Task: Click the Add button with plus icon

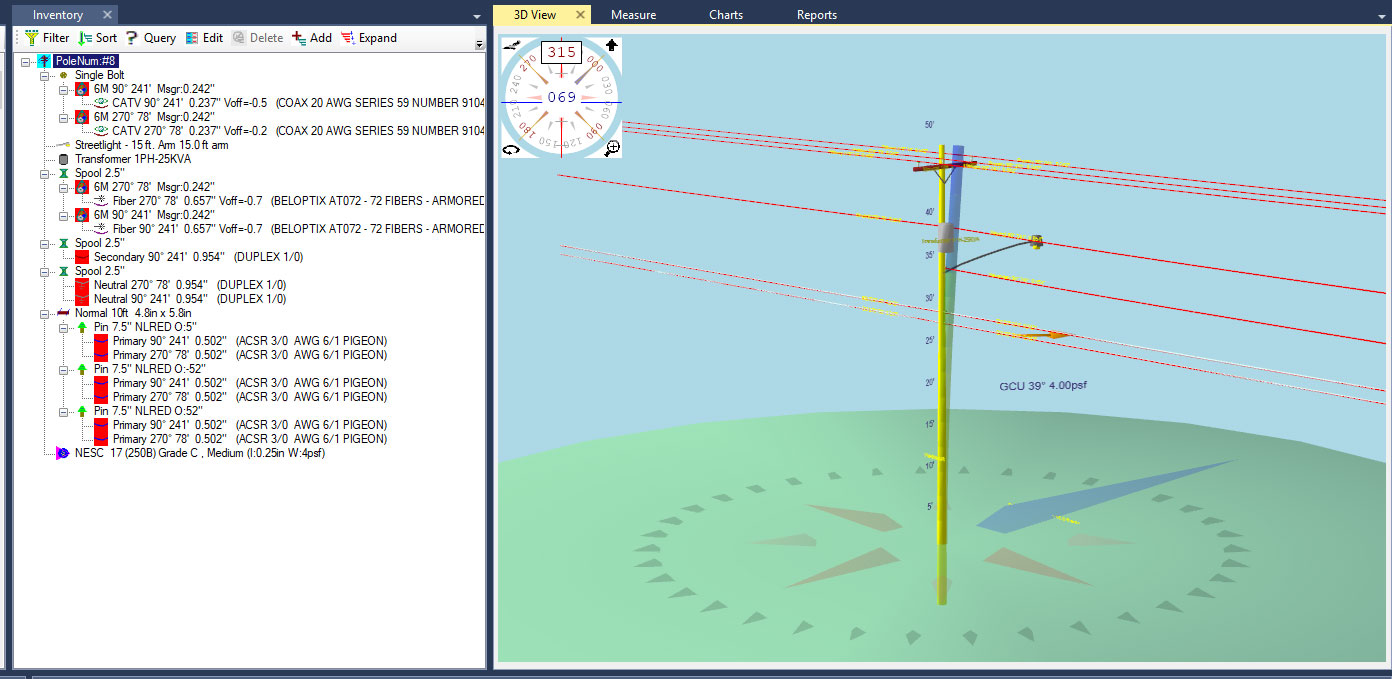Action: pyautogui.click(x=311, y=38)
